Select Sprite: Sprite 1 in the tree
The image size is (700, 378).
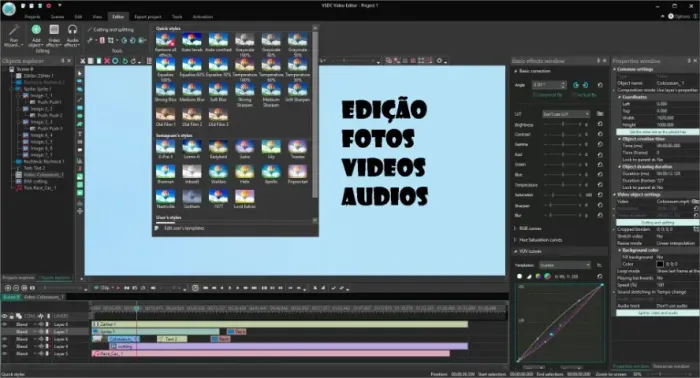[x=37, y=89]
